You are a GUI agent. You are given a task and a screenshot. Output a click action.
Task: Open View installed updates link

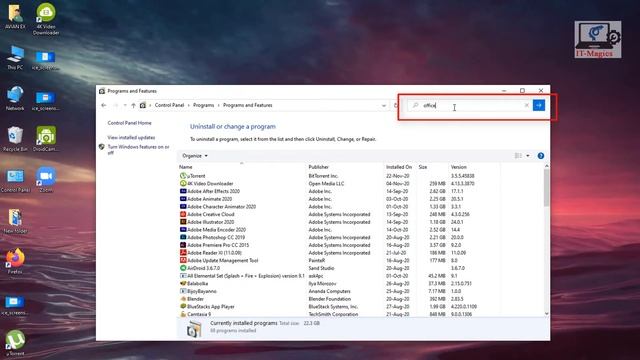(x=131, y=138)
